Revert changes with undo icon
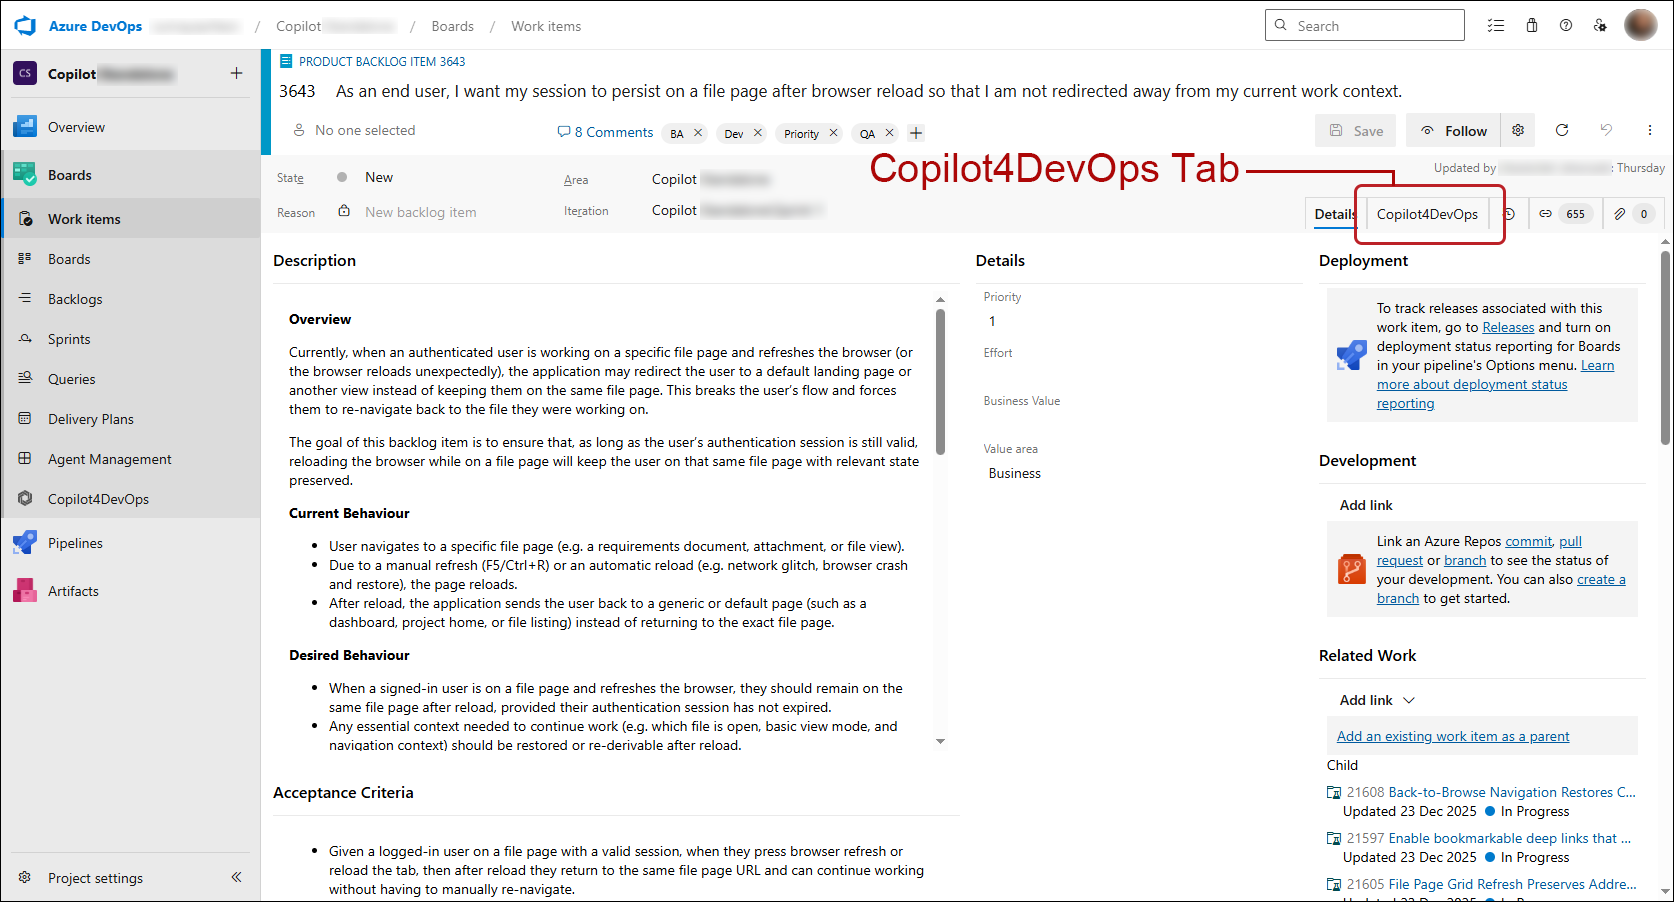The width and height of the screenshot is (1674, 902). 1606,130
